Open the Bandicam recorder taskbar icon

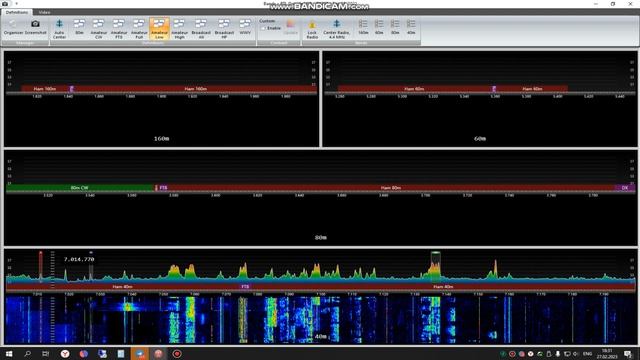coord(177,353)
